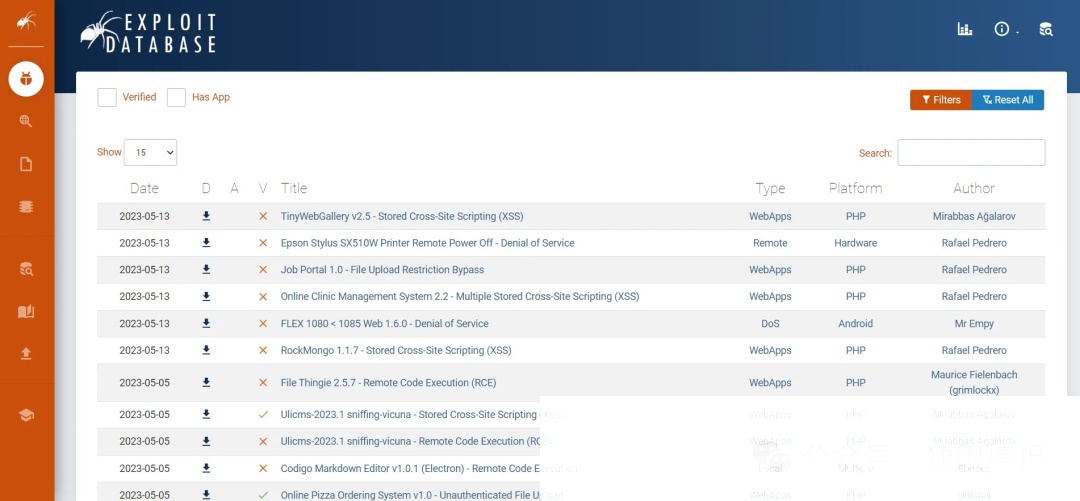Click the small spider logo atop the sidebar

tap(26, 22)
